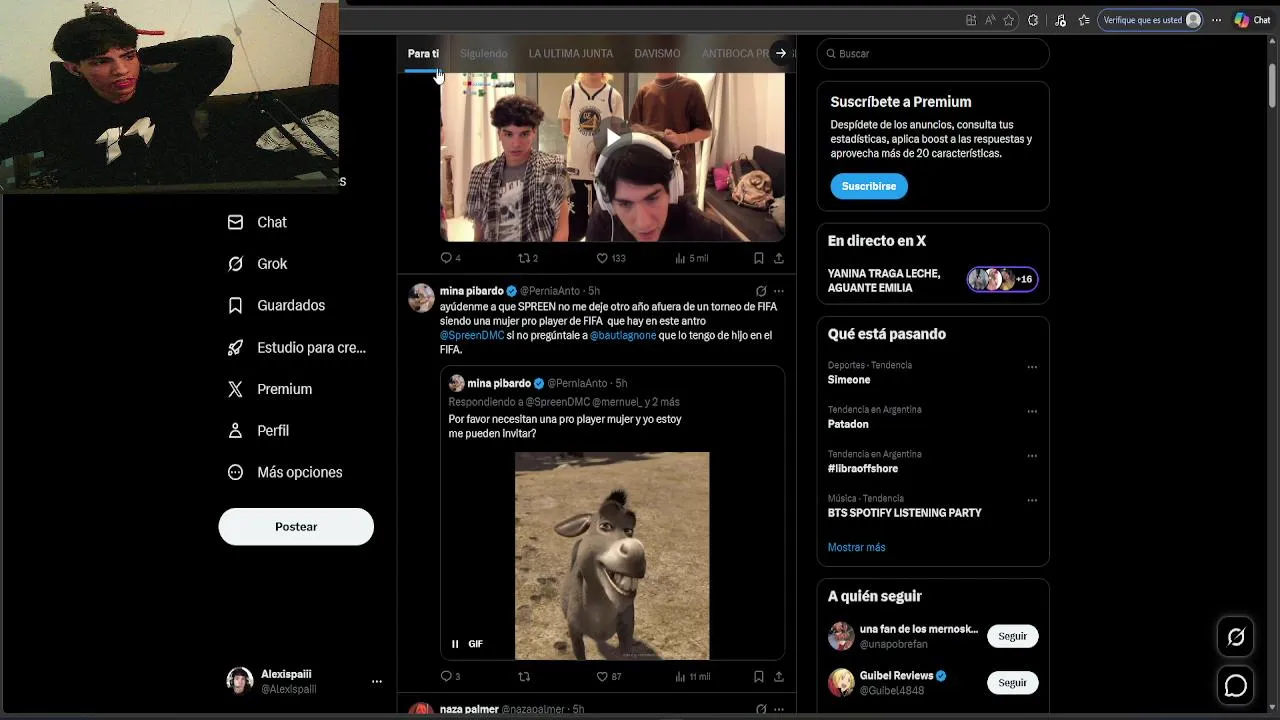The width and height of the screenshot is (1280, 720).
Task: Switch to the Siguiendo tab
Action: pos(484,53)
